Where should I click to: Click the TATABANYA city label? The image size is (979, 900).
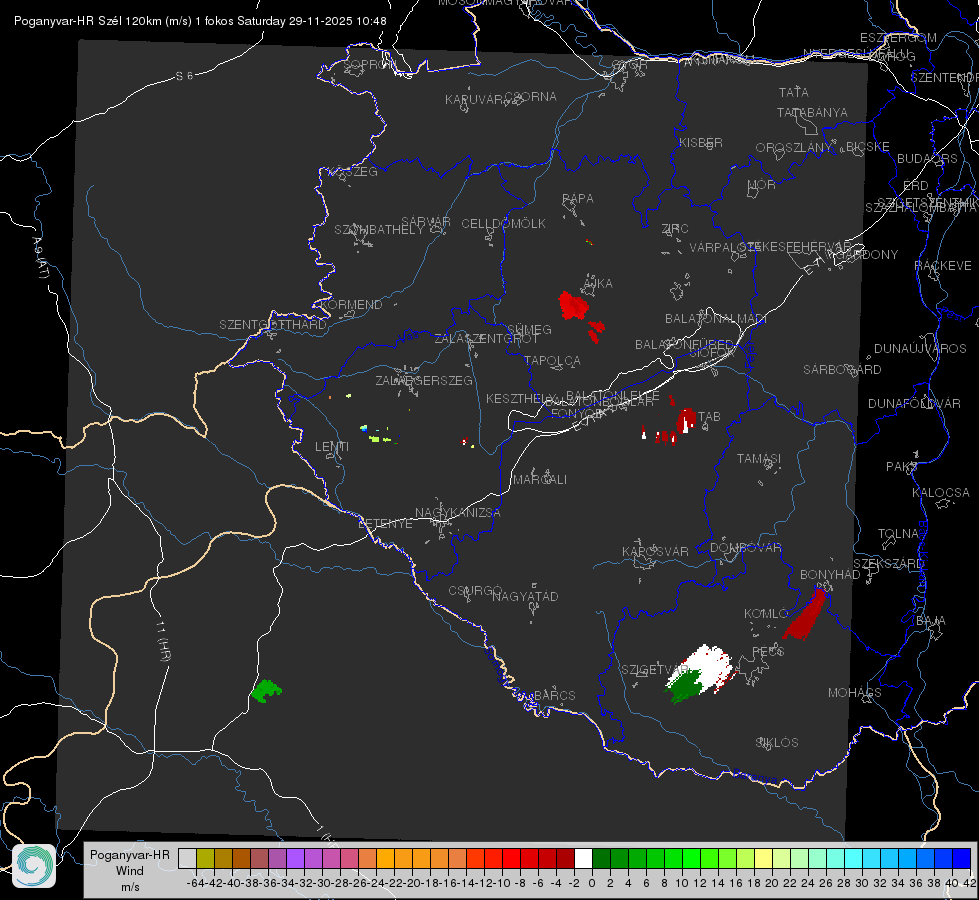pos(812,112)
